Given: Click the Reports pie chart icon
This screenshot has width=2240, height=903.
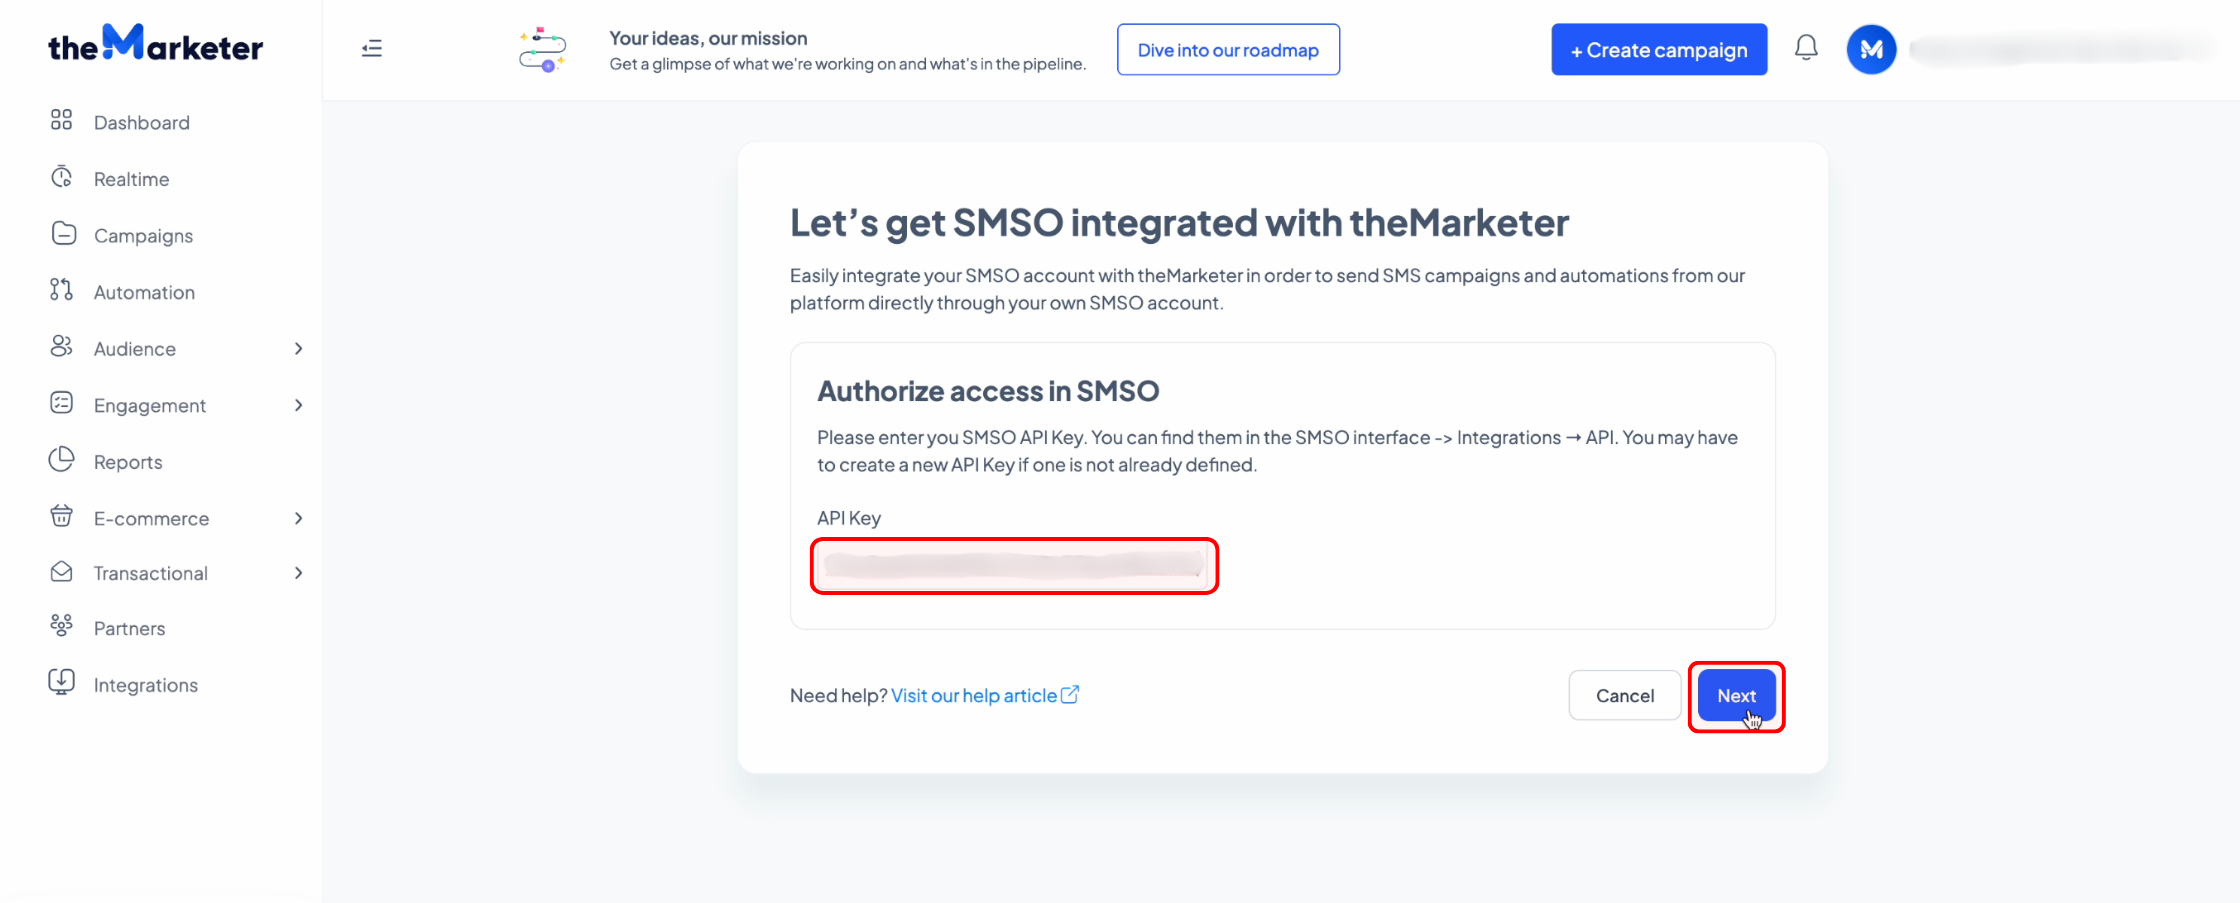Looking at the screenshot, I should tap(61, 459).
